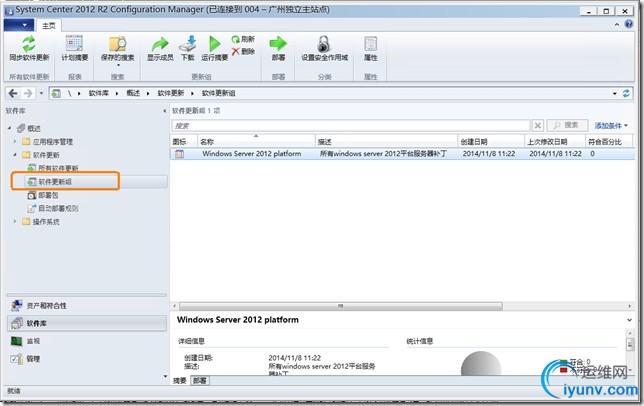Click the 图标 column header
This screenshot has width=644, height=406.
(x=184, y=142)
